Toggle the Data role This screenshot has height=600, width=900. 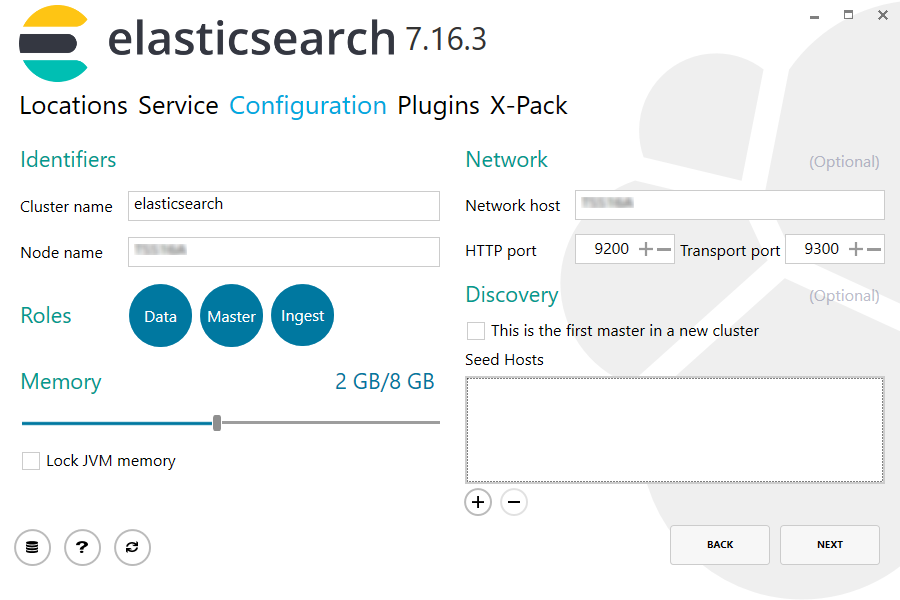point(160,315)
